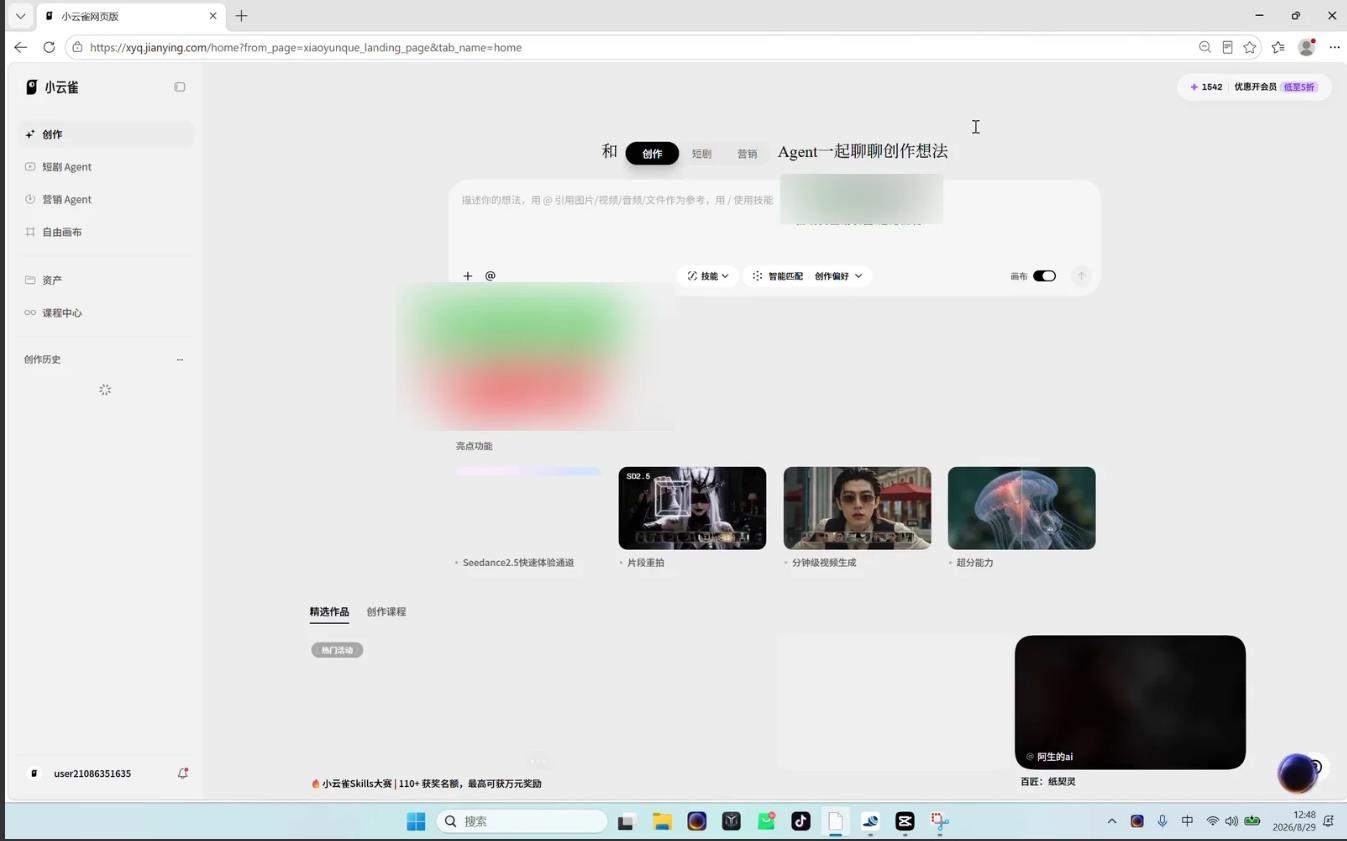
Task: Click the browser address bar URL
Action: pyautogui.click(x=305, y=47)
